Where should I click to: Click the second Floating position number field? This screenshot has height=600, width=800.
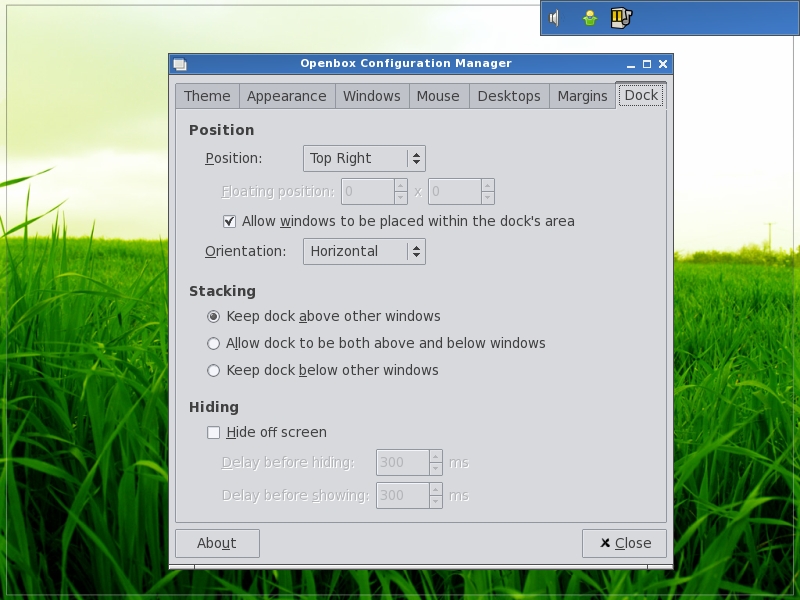(x=455, y=191)
